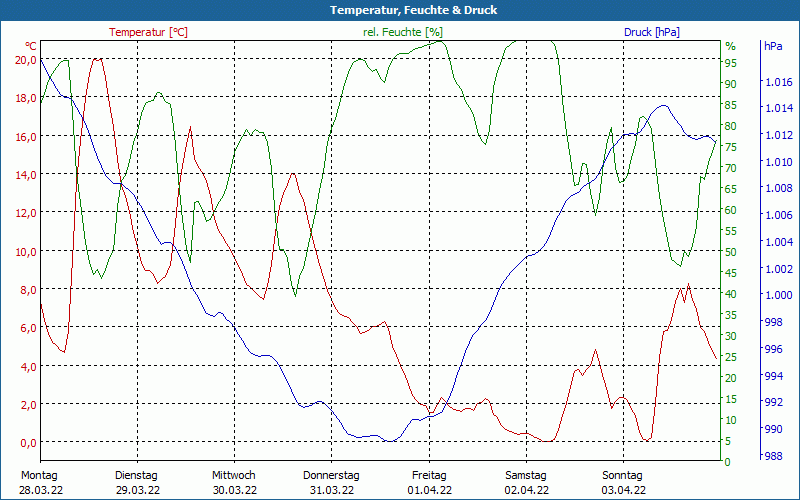Click the "Dienstag" day label
This screenshot has height=500, width=800.
point(137,475)
